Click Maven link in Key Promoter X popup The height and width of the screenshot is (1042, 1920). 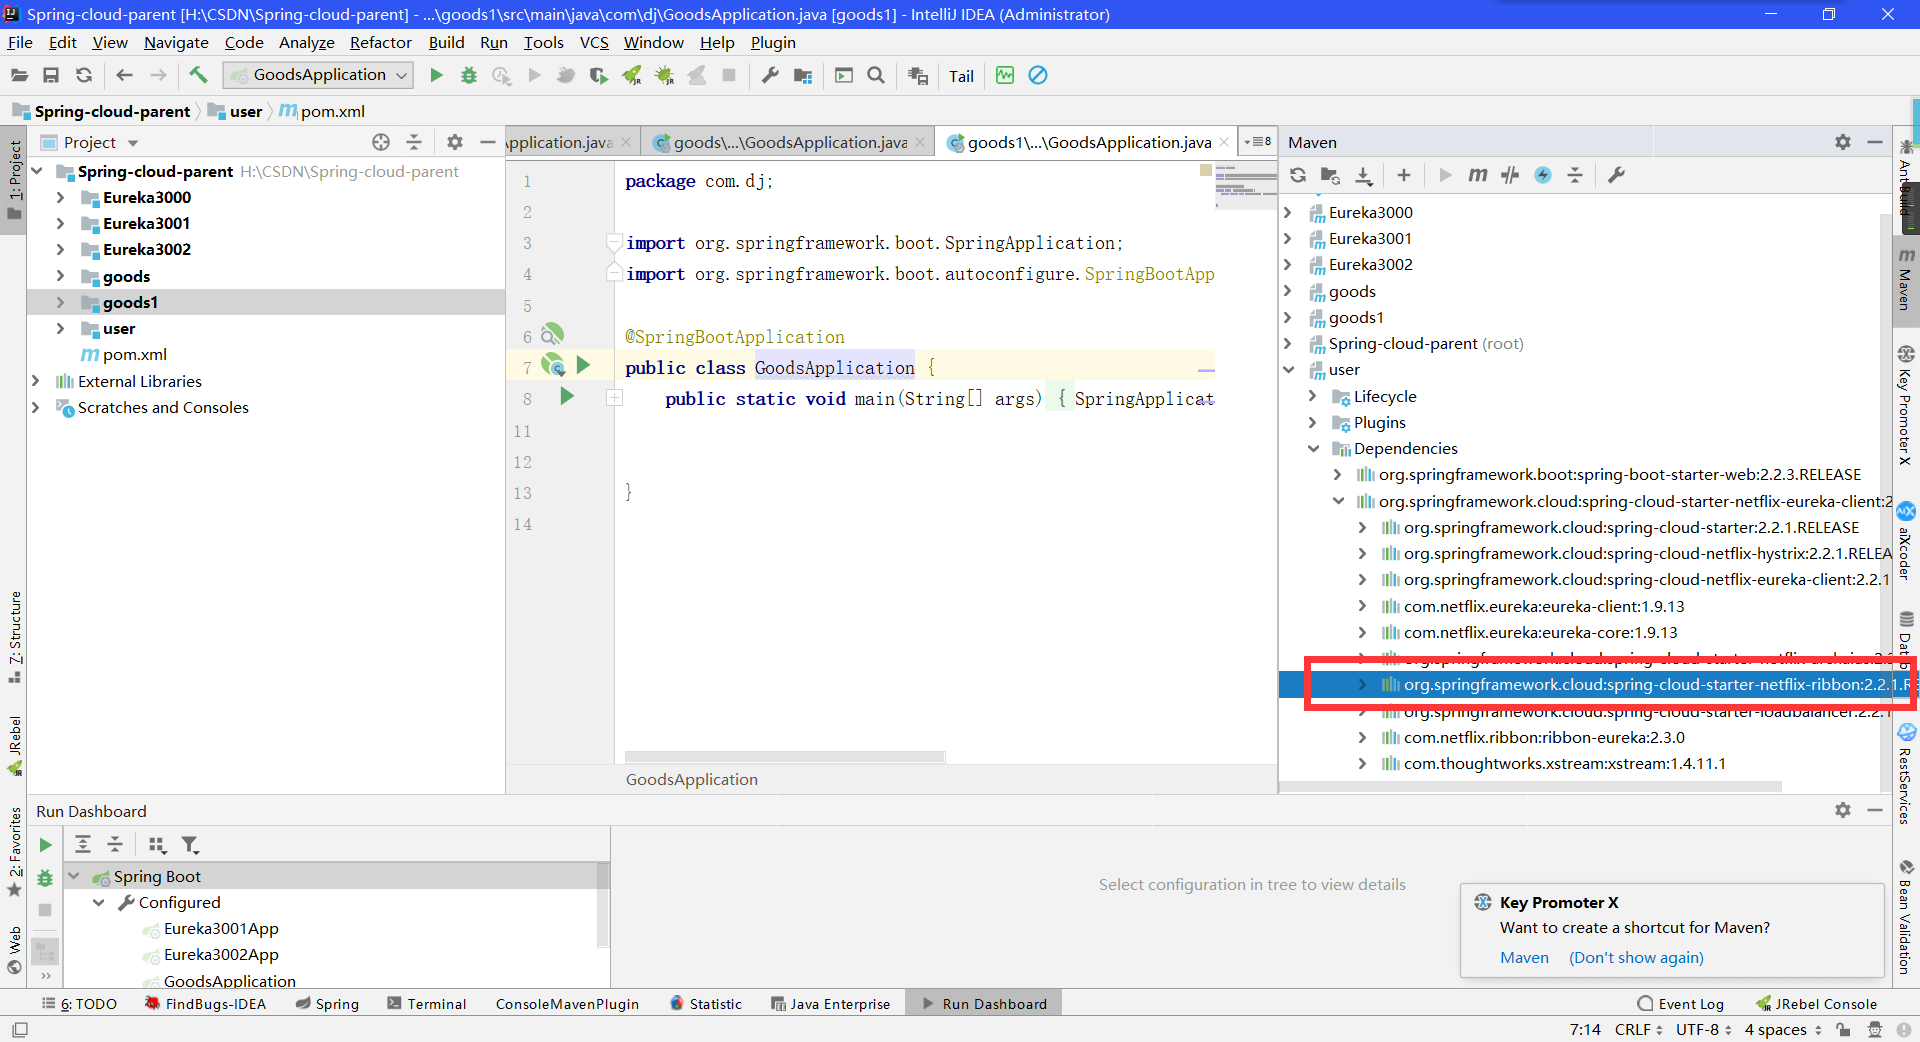tap(1524, 957)
